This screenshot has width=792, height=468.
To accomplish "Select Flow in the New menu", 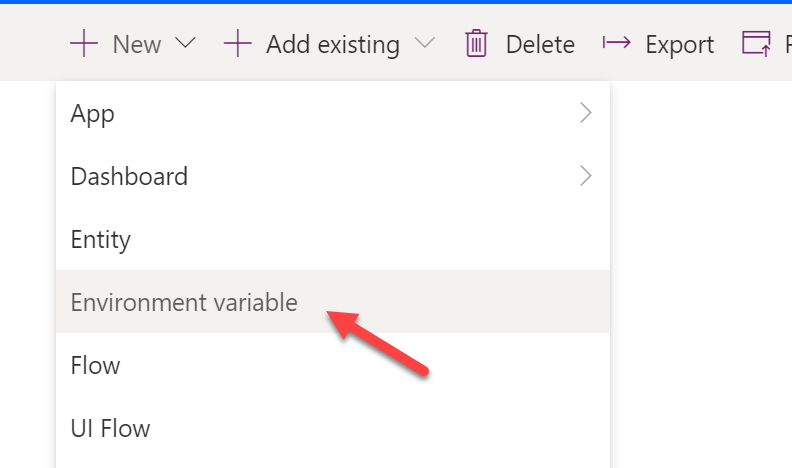I will pyautogui.click(x=333, y=365).
